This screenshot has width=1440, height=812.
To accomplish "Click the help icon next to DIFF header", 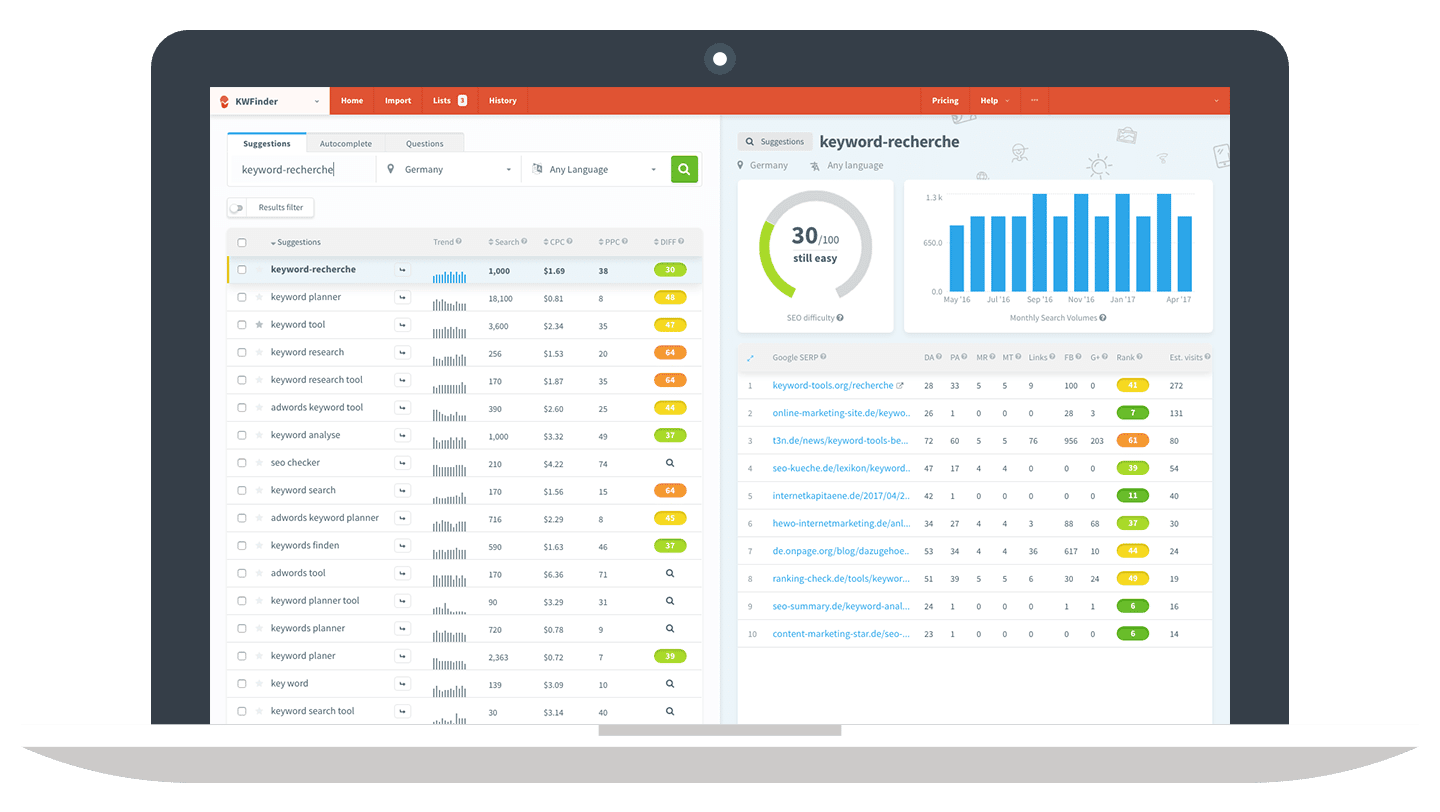I will [681, 242].
